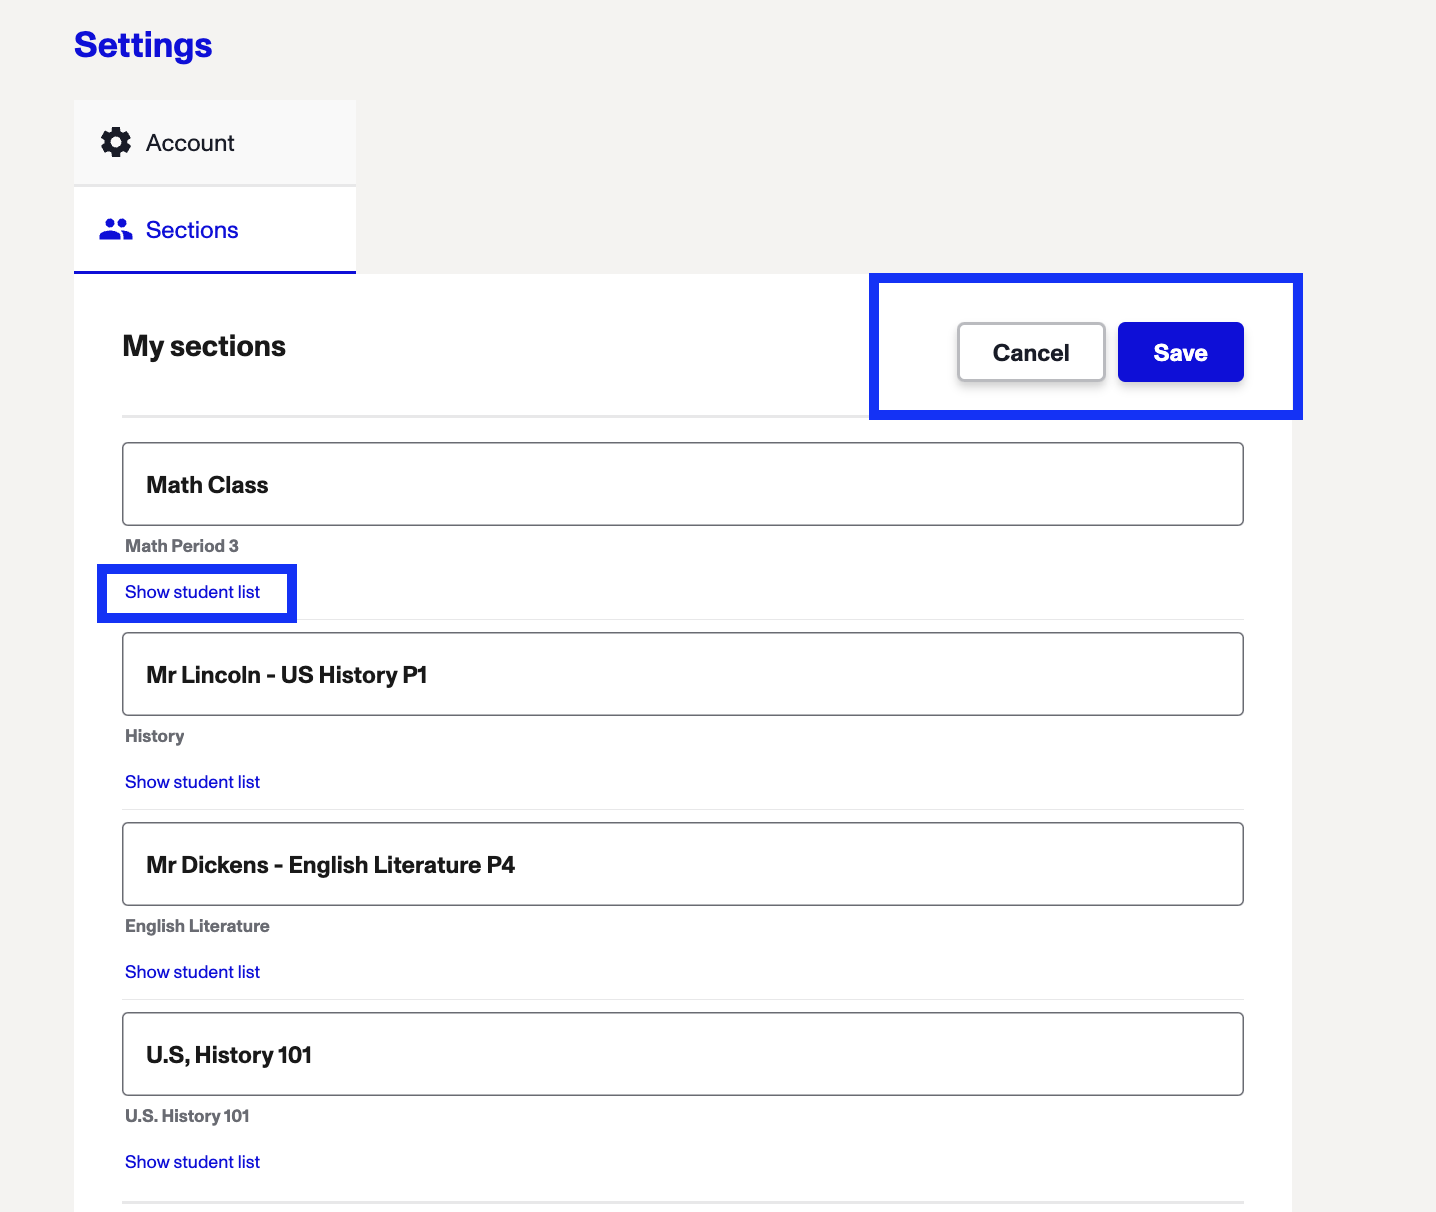Click the gear icon beside Account
Viewport: 1436px width, 1212px height.
116,142
